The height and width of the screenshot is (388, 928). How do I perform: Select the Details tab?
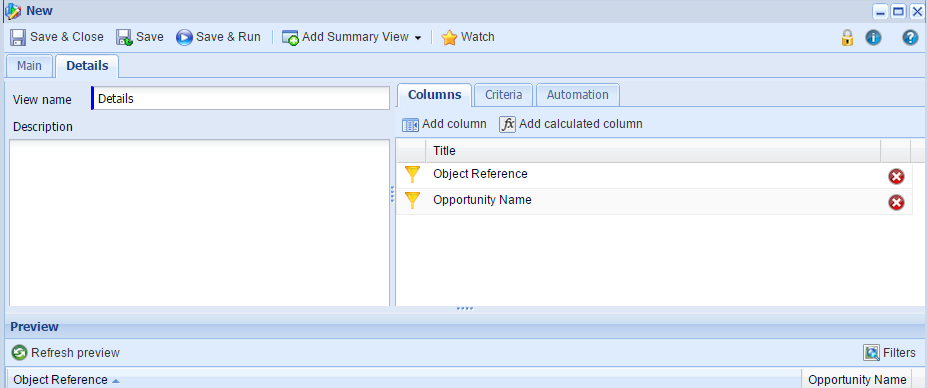click(87, 66)
